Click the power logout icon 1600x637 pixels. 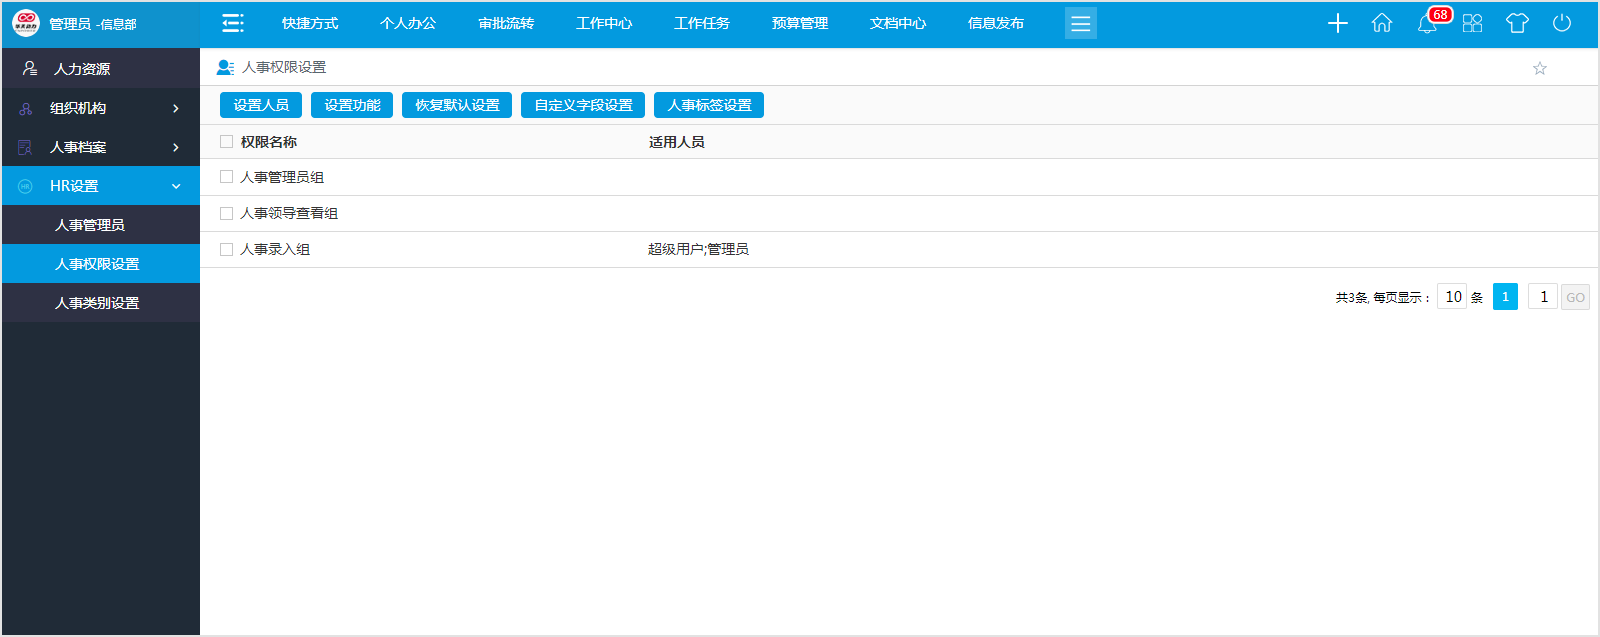point(1562,23)
